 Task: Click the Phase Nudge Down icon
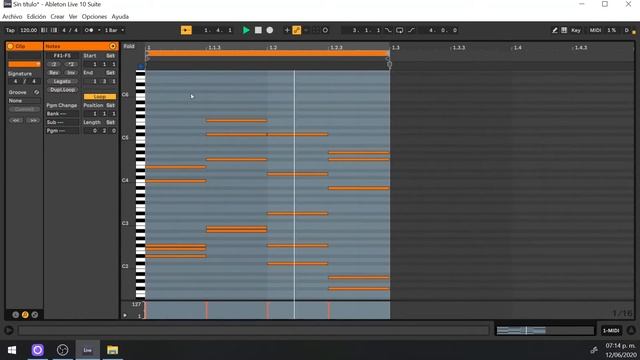44,30
